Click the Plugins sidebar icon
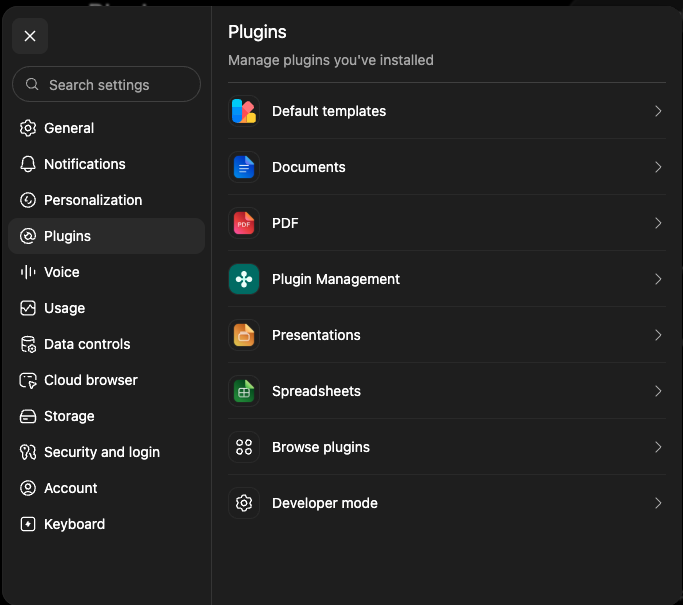The width and height of the screenshot is (683, 605). [x=28, y=236]
